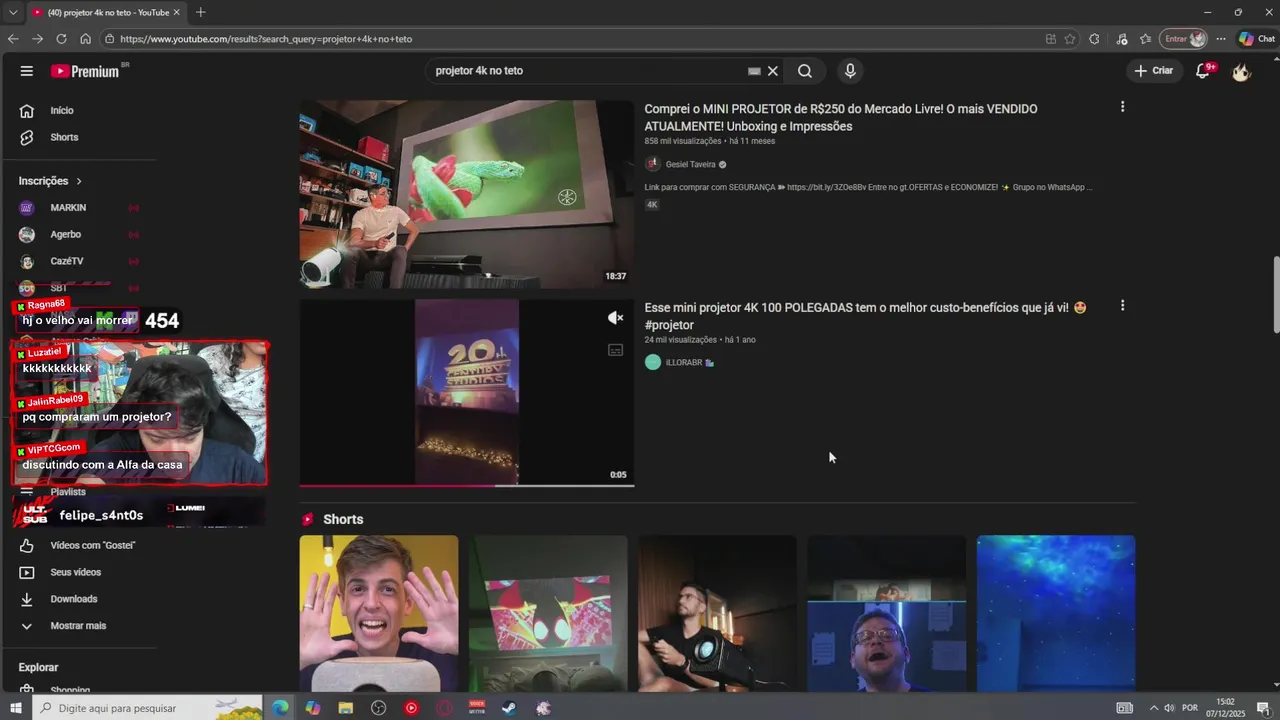
Task: Open the Copilot Chat button
Action: click(x=1257, y=39)
